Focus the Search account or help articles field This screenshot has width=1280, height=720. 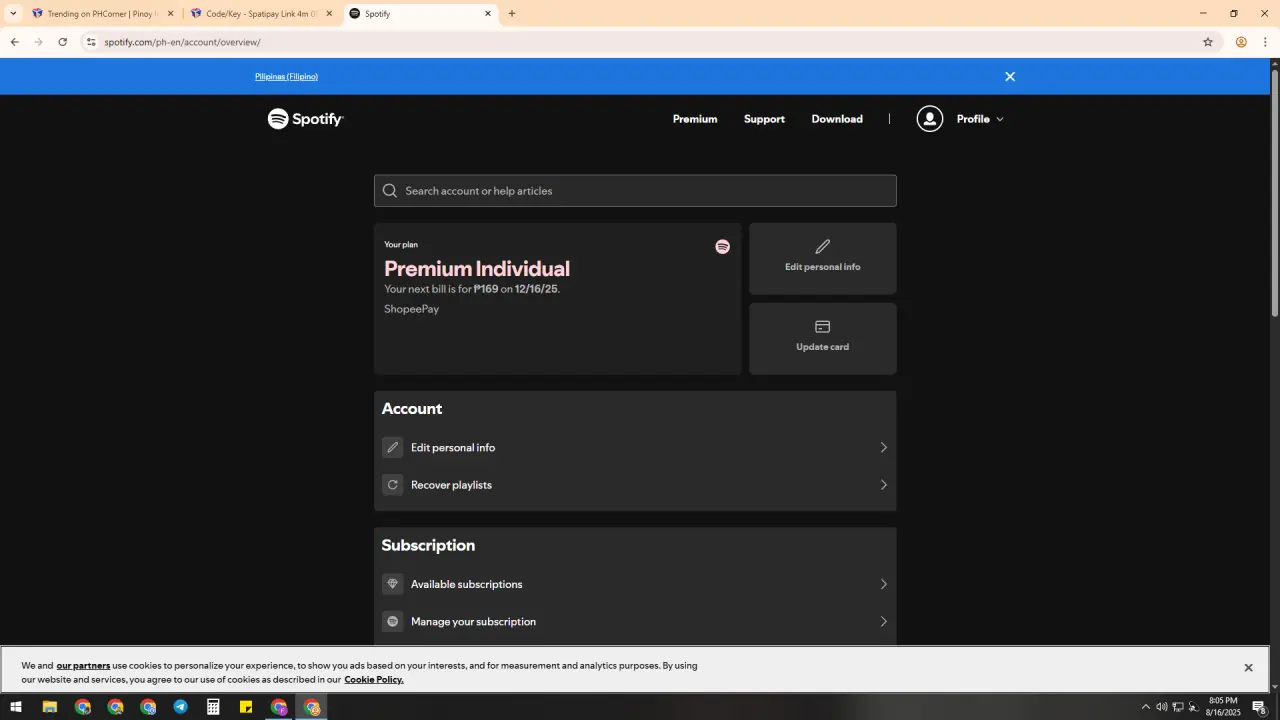pos(635,191)
